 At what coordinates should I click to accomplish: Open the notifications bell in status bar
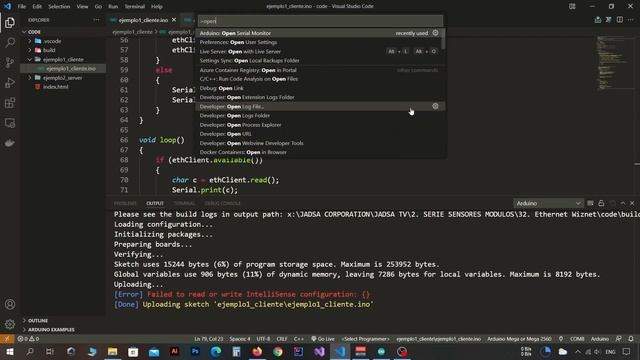tap(631, 339)
